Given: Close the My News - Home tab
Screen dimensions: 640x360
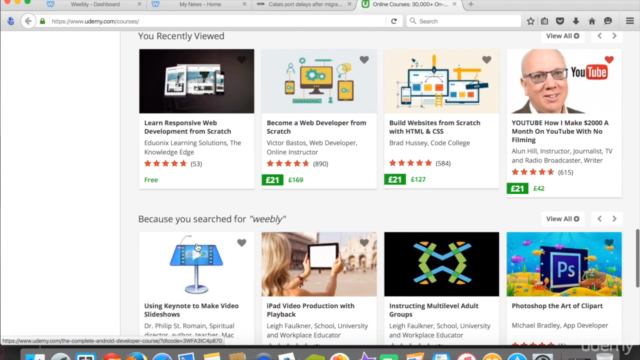Looking at the screenshot, I should coord(244,4).
